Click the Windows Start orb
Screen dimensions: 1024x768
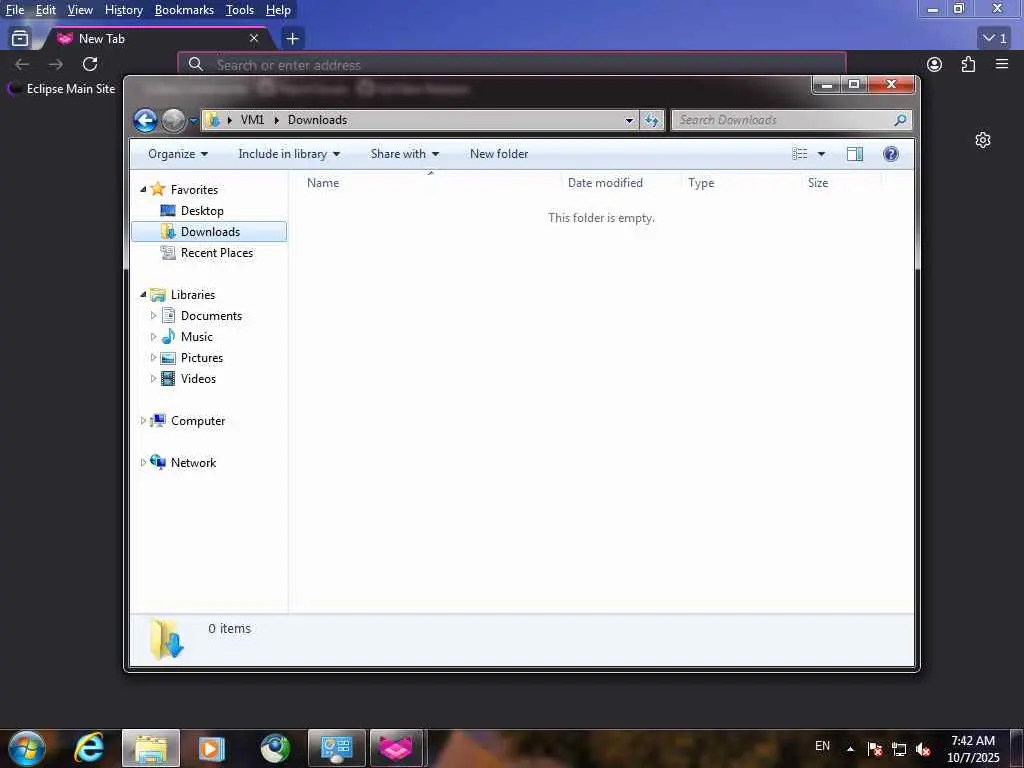pyautogui.click(x=27, y=748)
